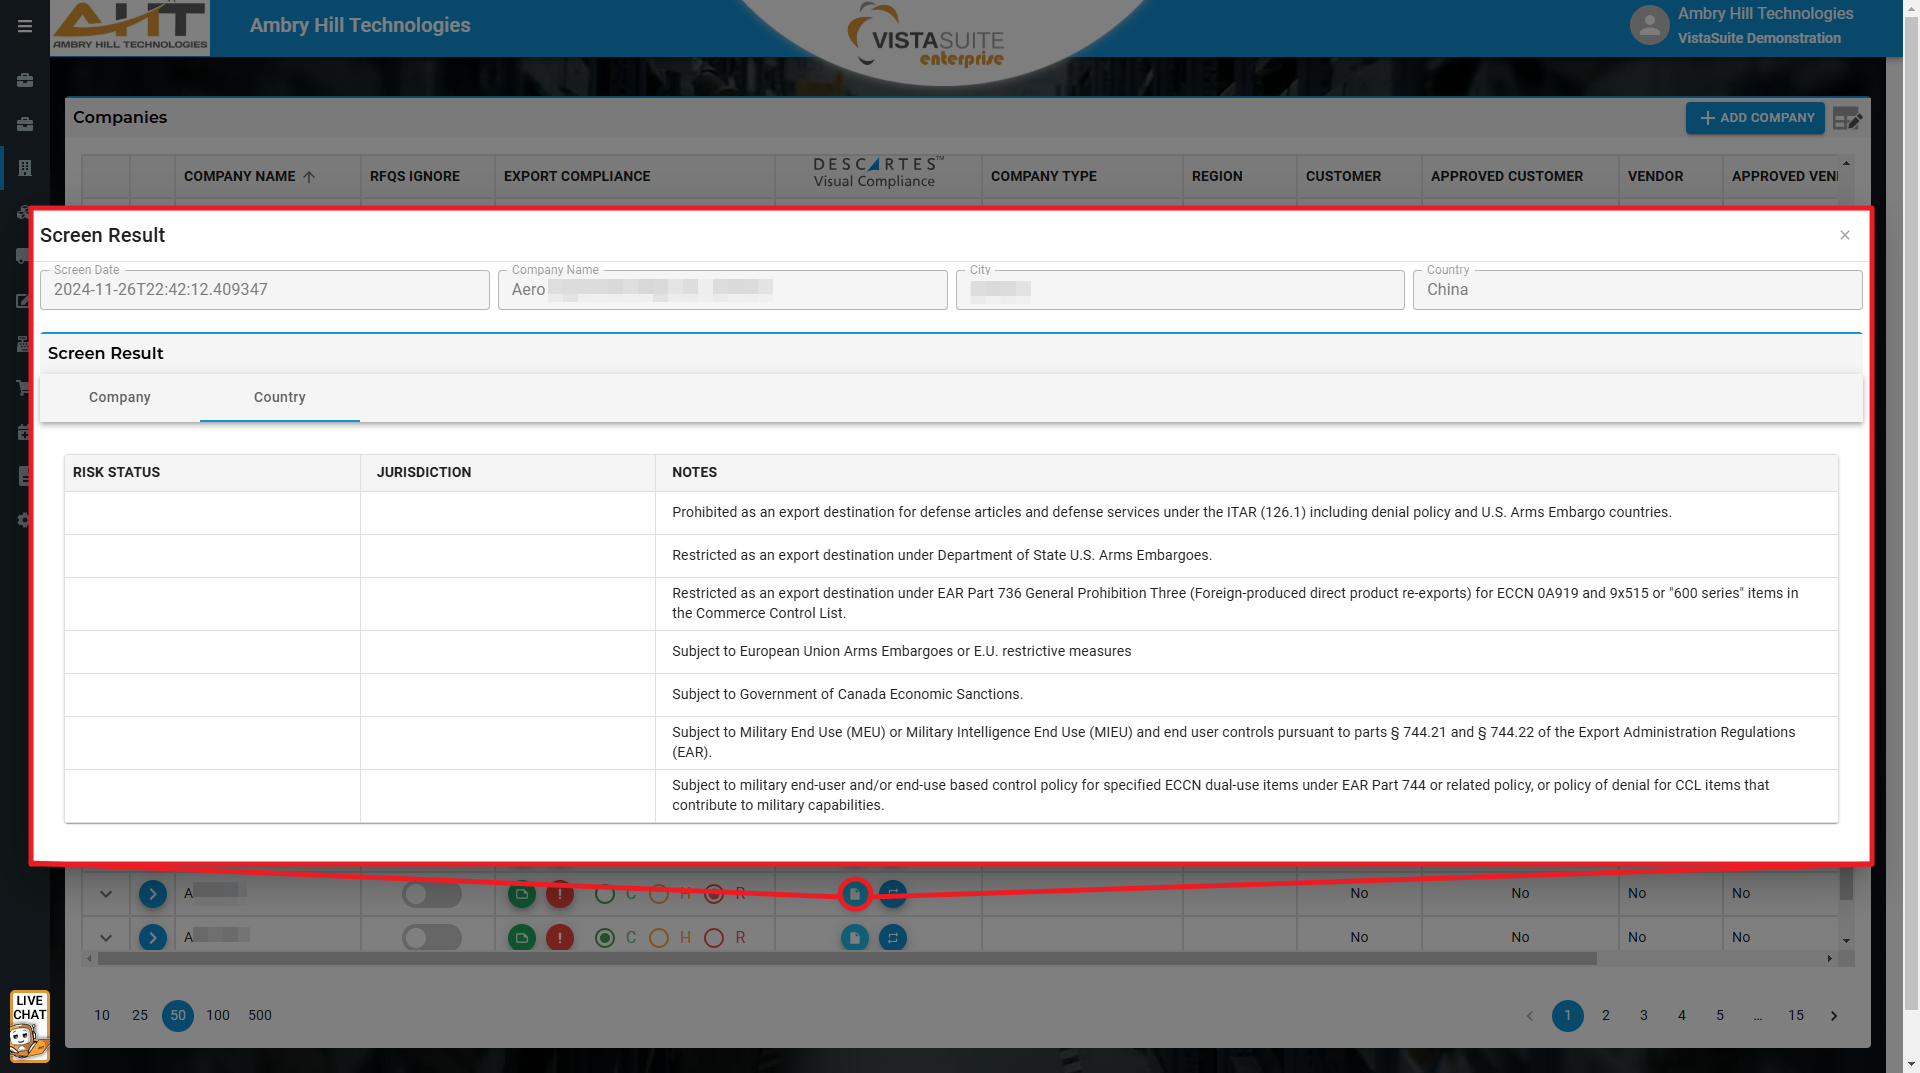Select the Country tab
This screenshot has width=1920, height=1073.
(x=280, y=398)
